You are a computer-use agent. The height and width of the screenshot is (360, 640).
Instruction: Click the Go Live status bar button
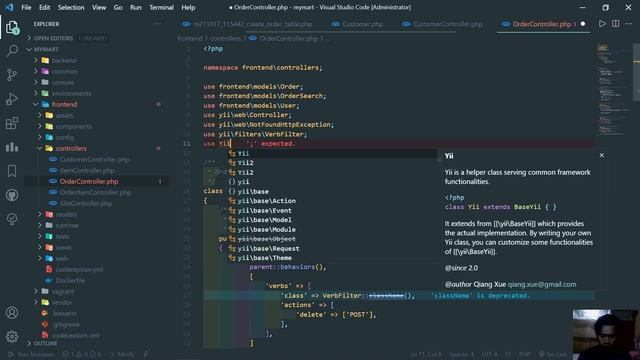point(553,354)
